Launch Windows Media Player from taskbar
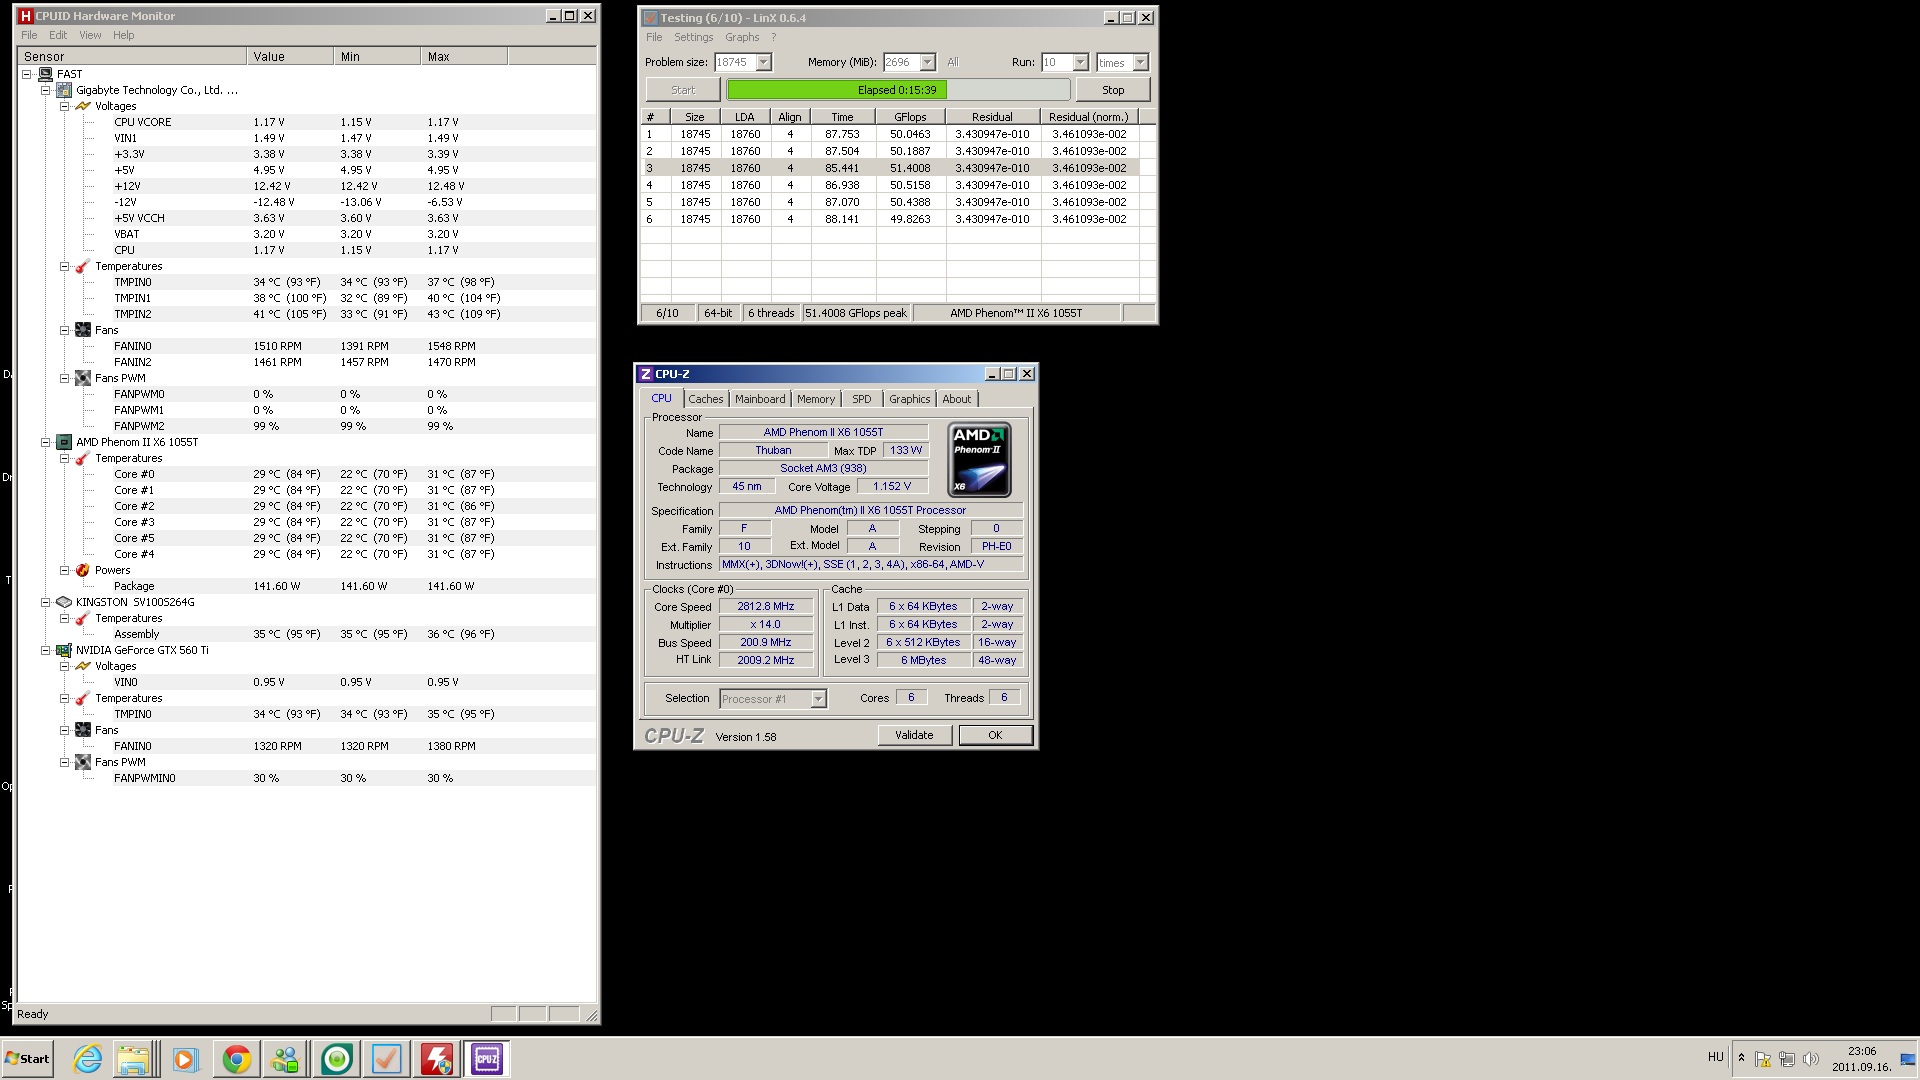The height and width of the screenshot is (1080, 1920). coord(184,1059)
